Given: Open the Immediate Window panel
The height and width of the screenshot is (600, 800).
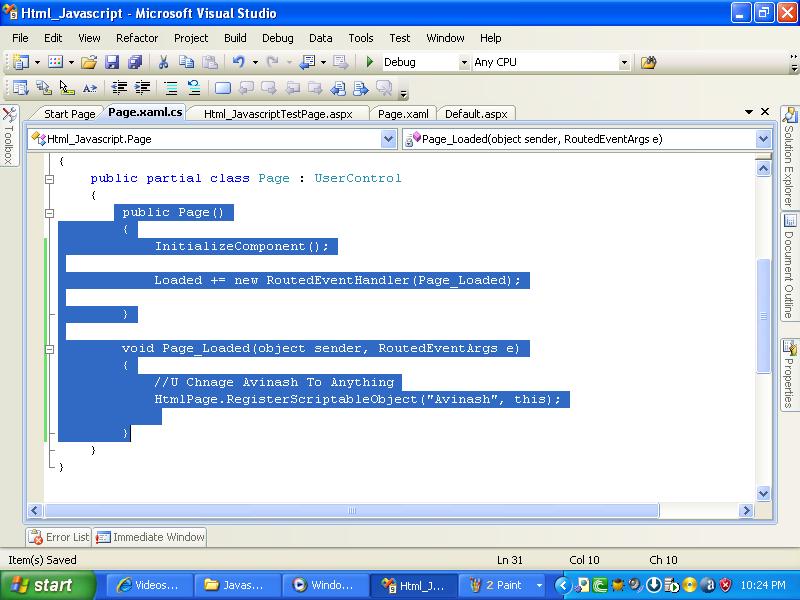Looking at the screenshot, I should pyautogui.click(x=150, y=537).
